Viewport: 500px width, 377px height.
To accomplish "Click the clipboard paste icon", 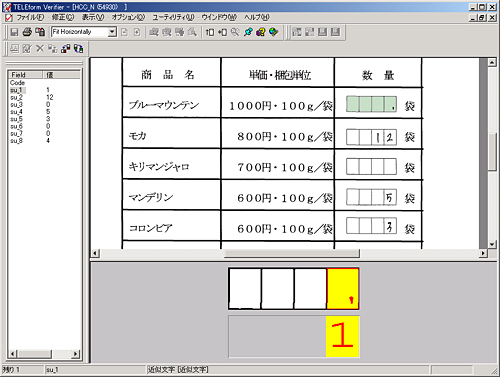I will pyautogui.click(x=40, y=32).
